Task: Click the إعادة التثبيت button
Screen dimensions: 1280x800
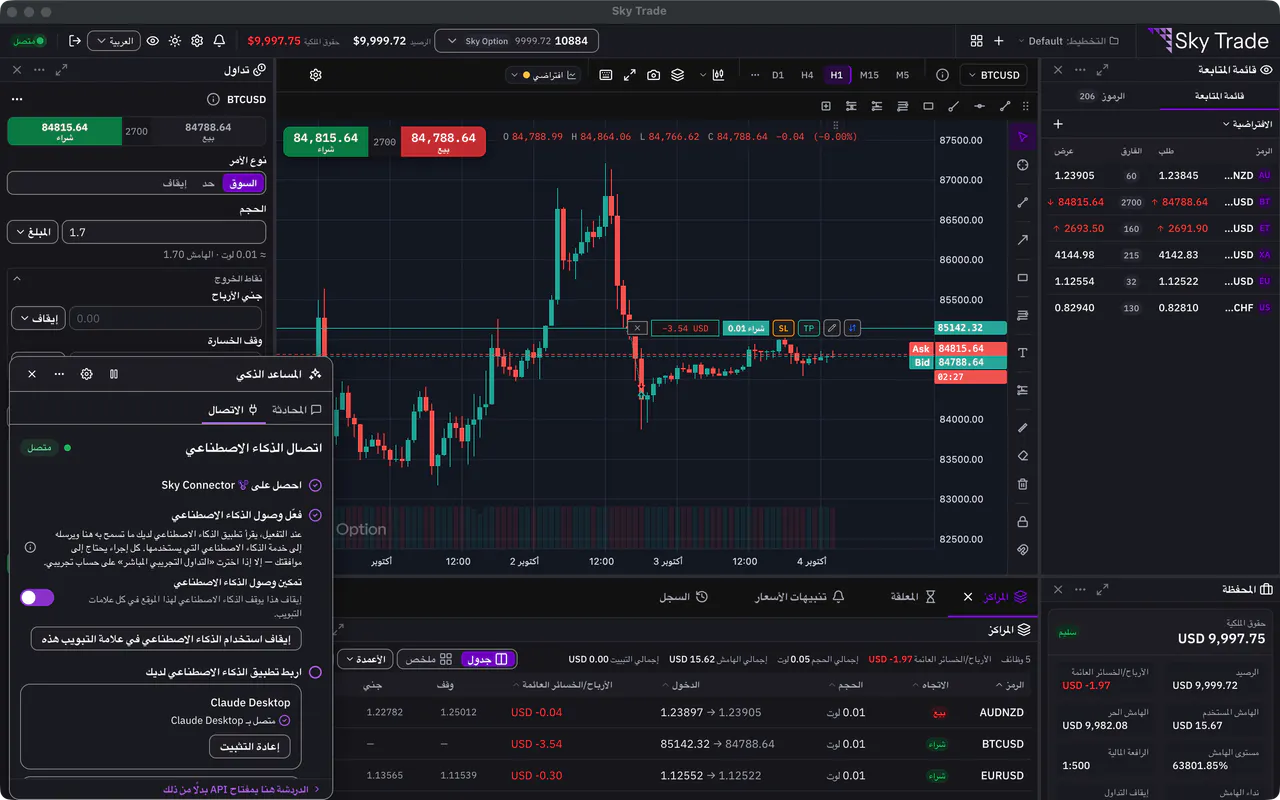Action: (249, 746)
